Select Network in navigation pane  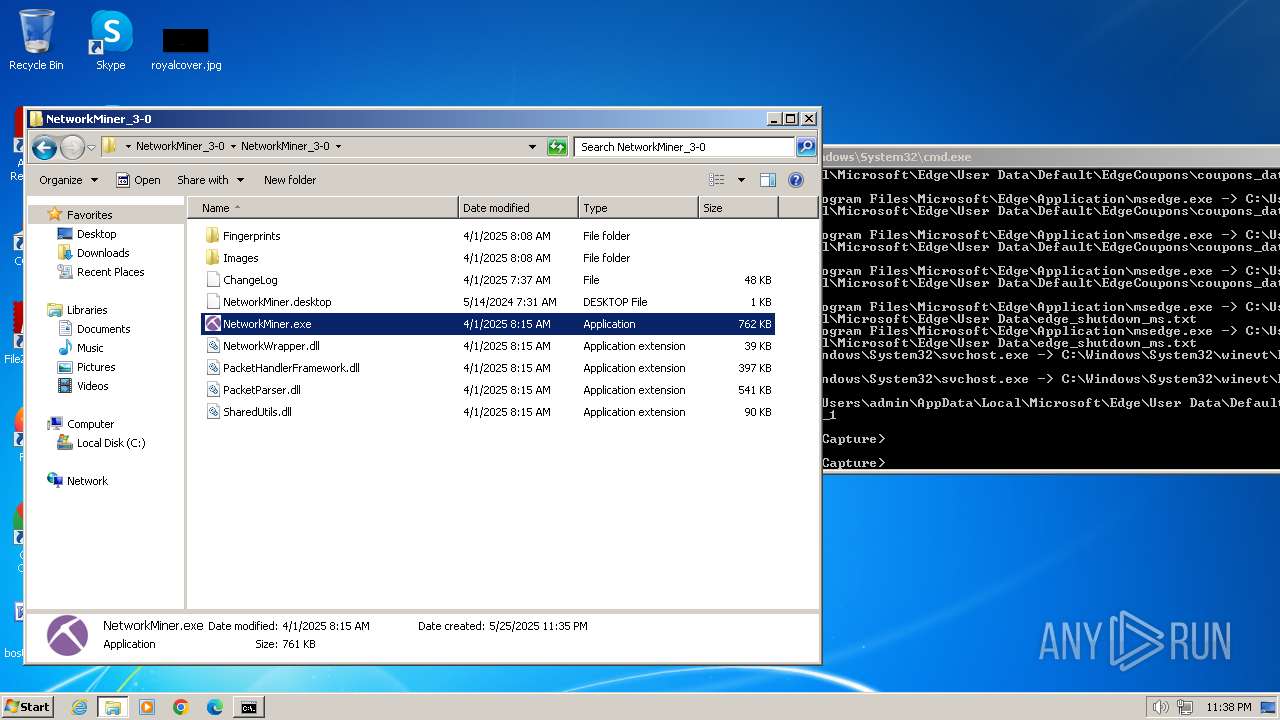(x=87, y=481)
